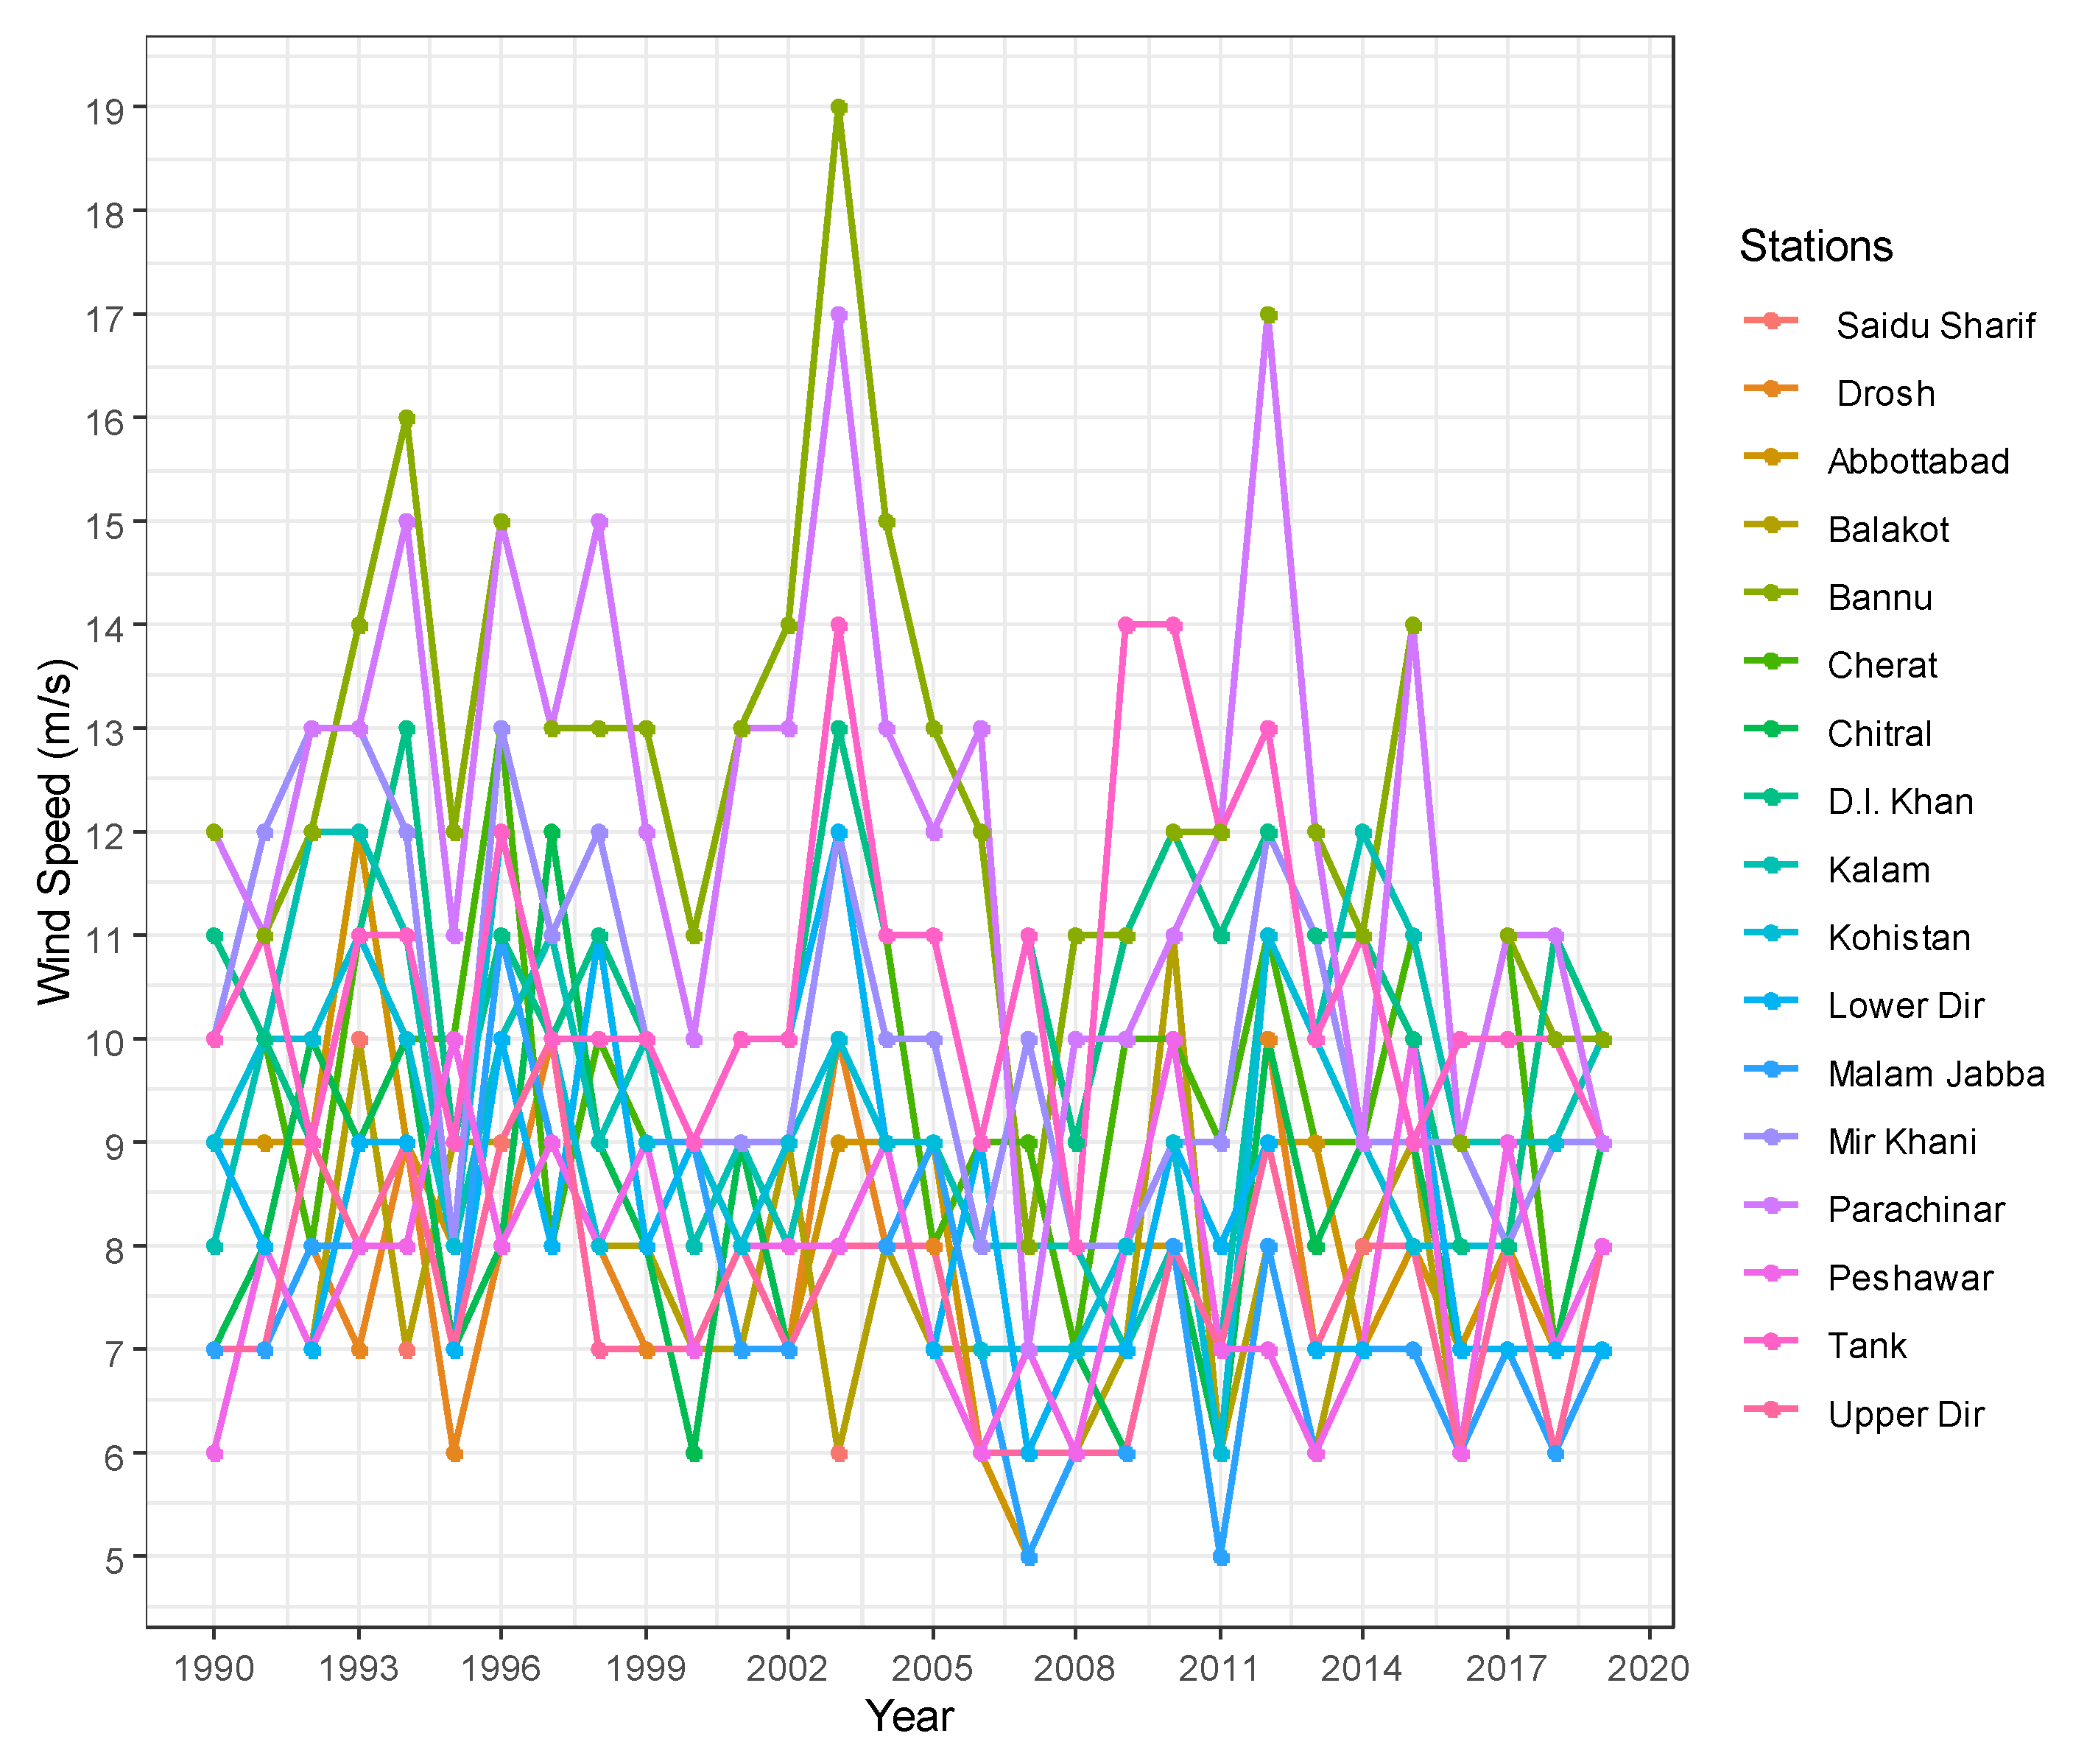Click the Stations legend title
Image resolution: width=2073 pixels, height=1764 pixels.
click(x=1815, y=246)
